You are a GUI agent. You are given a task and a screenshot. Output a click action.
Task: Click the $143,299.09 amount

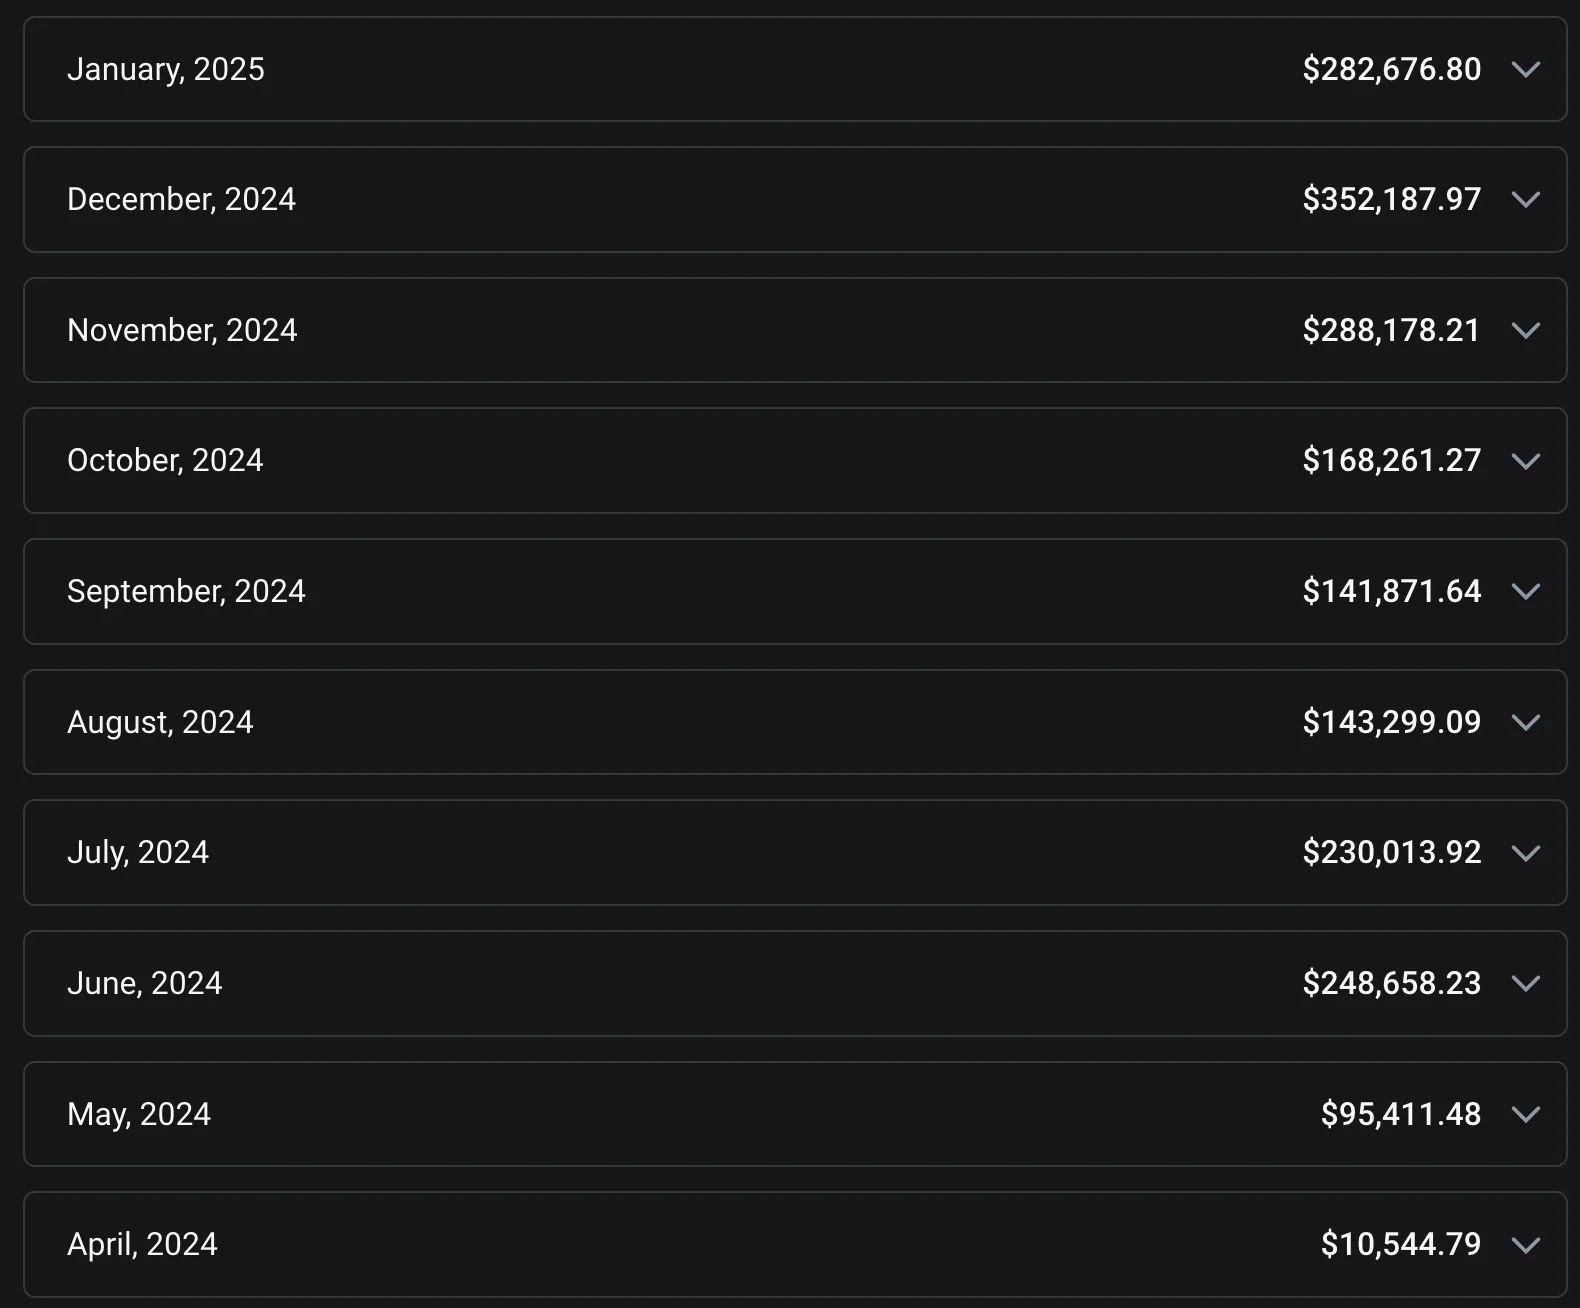point(1391,723)
